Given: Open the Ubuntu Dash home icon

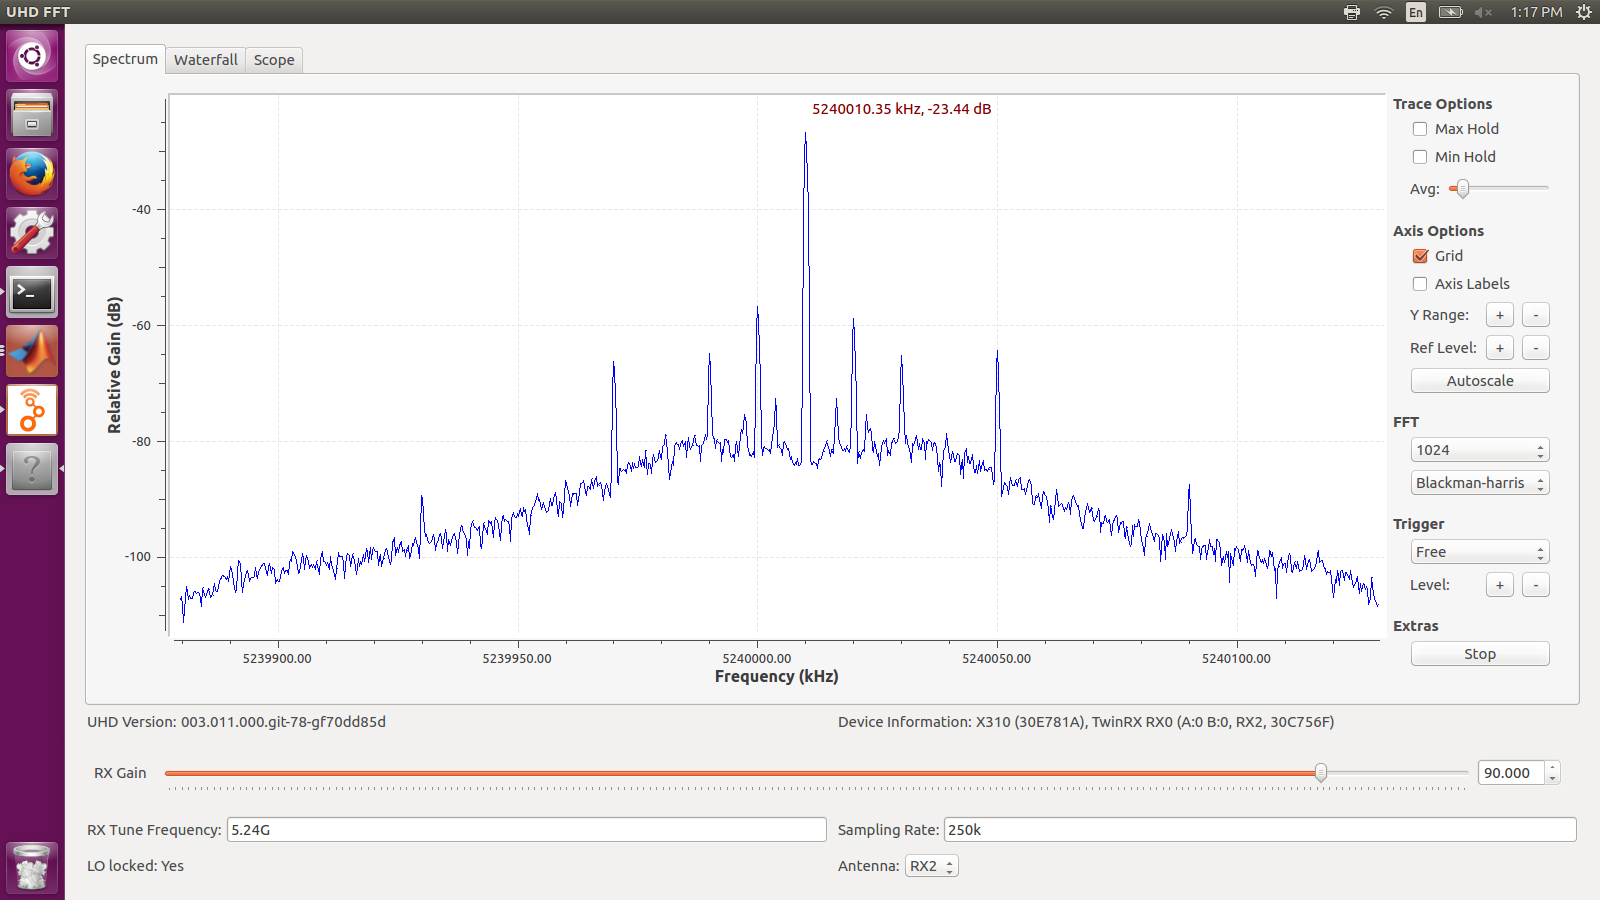Looking at the screenshot, I should [x=32, y=56].
